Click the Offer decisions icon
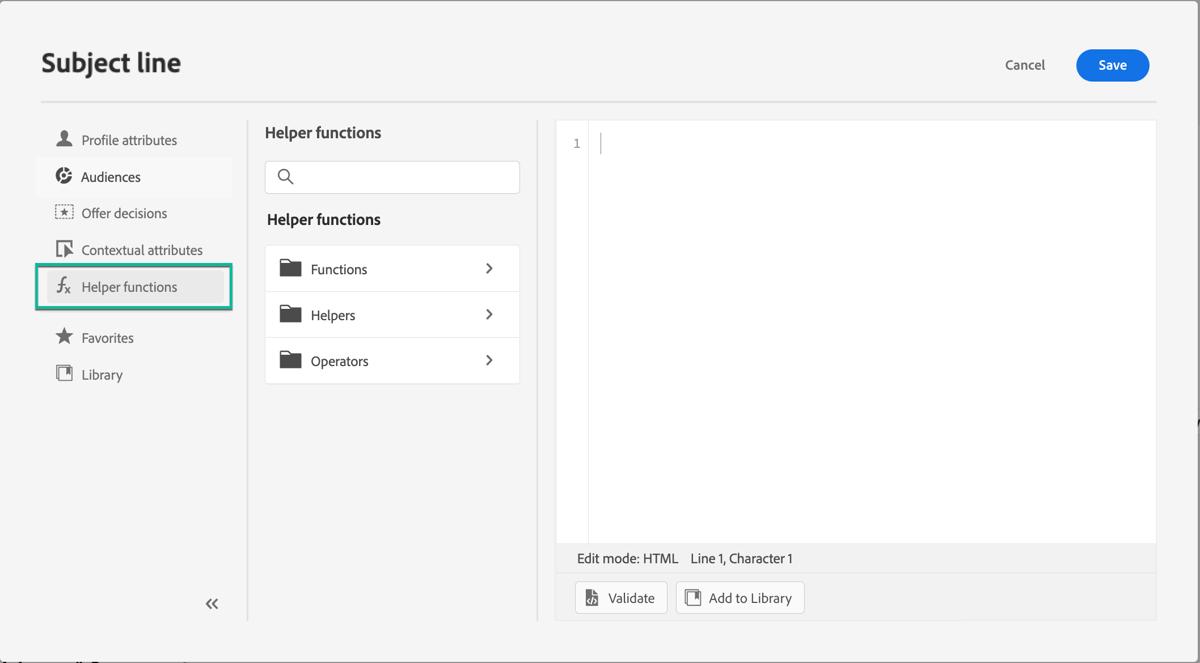 click(64, 212)
